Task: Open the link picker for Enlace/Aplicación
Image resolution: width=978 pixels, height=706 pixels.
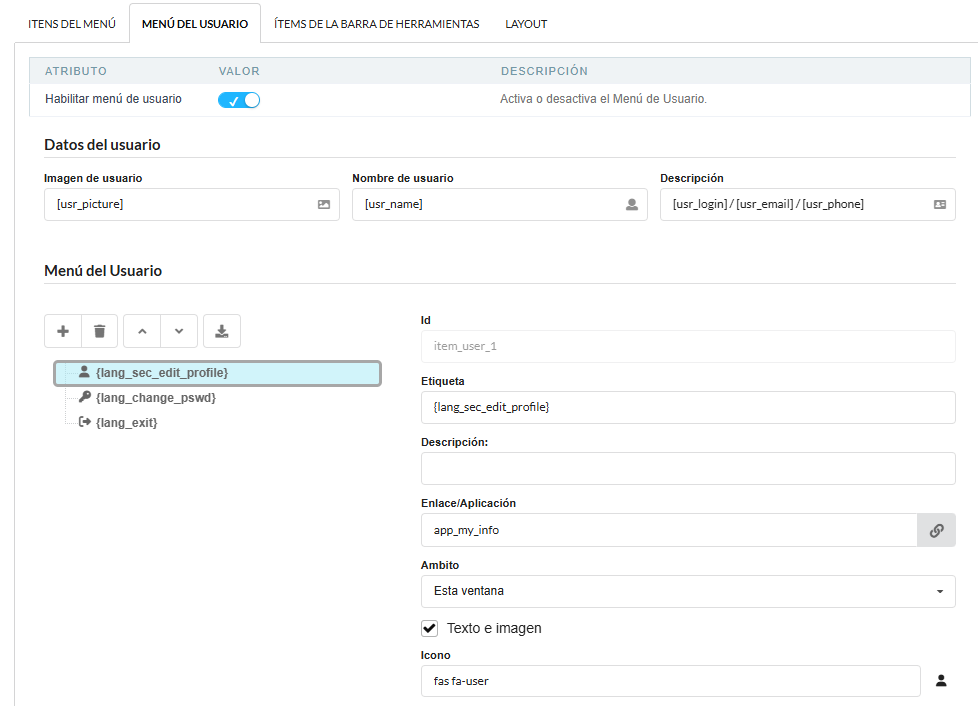Action: tap(937, 529)
